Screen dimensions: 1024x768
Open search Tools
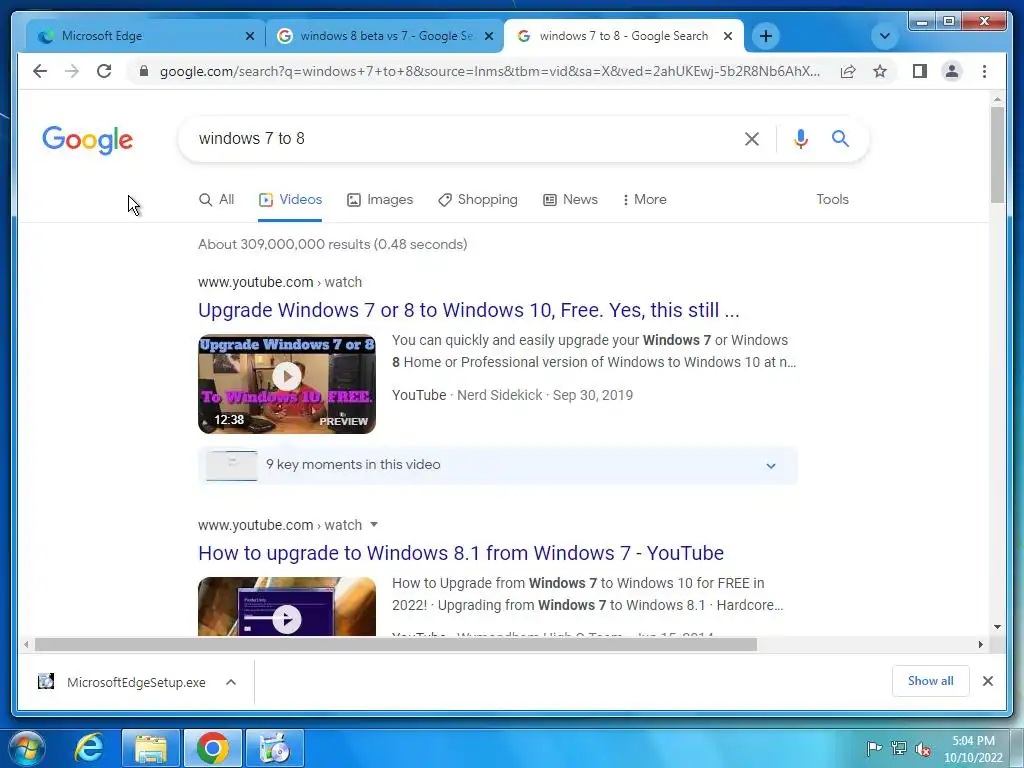tap(832, 199)
